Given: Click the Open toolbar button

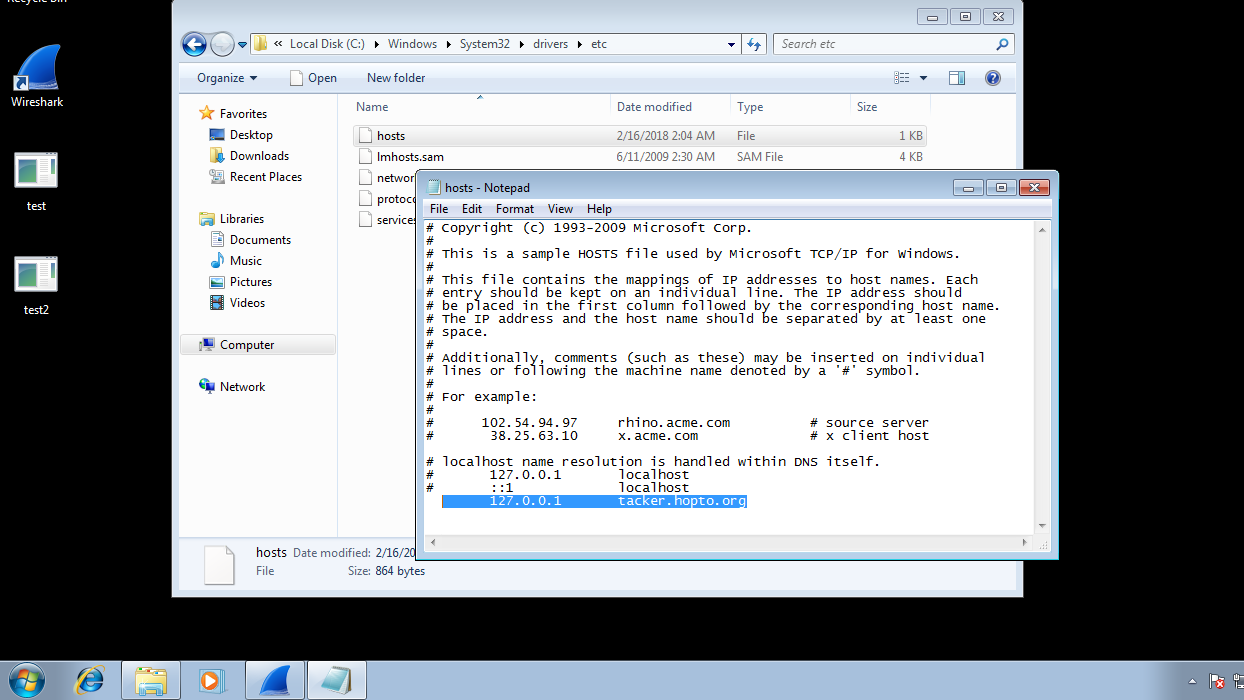Looking at the screenshot, I should tap(313, 78).
